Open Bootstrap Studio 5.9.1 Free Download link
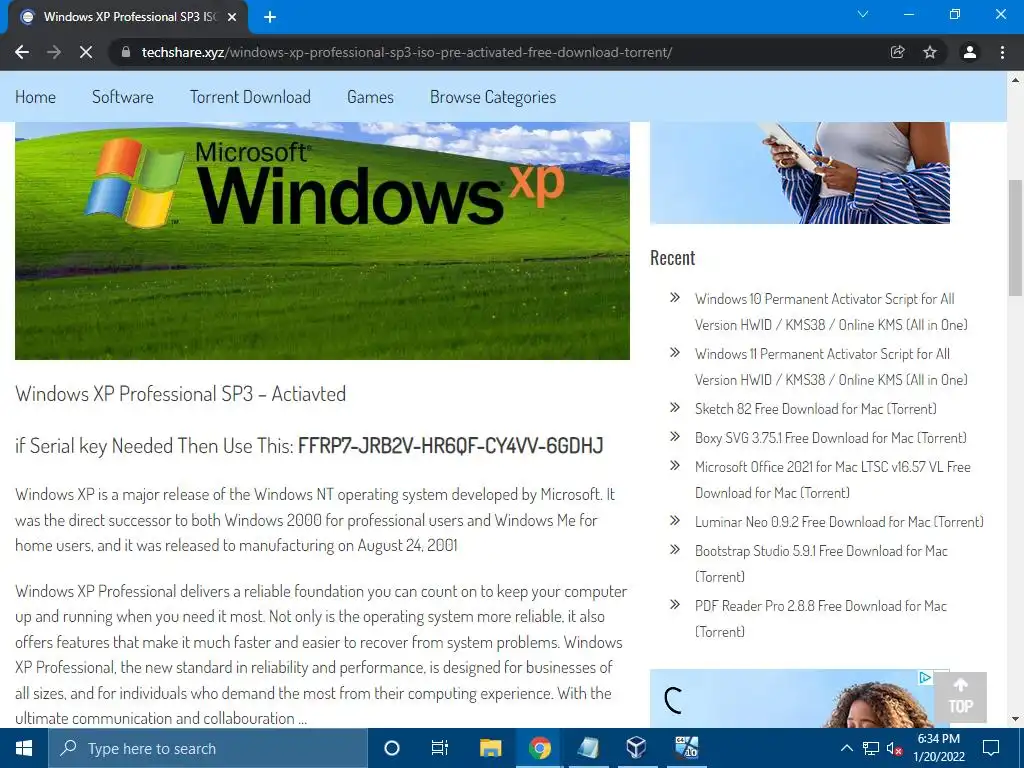This screenshot has width=1024, height=768. pyautogui.click(x=821, y=564)
